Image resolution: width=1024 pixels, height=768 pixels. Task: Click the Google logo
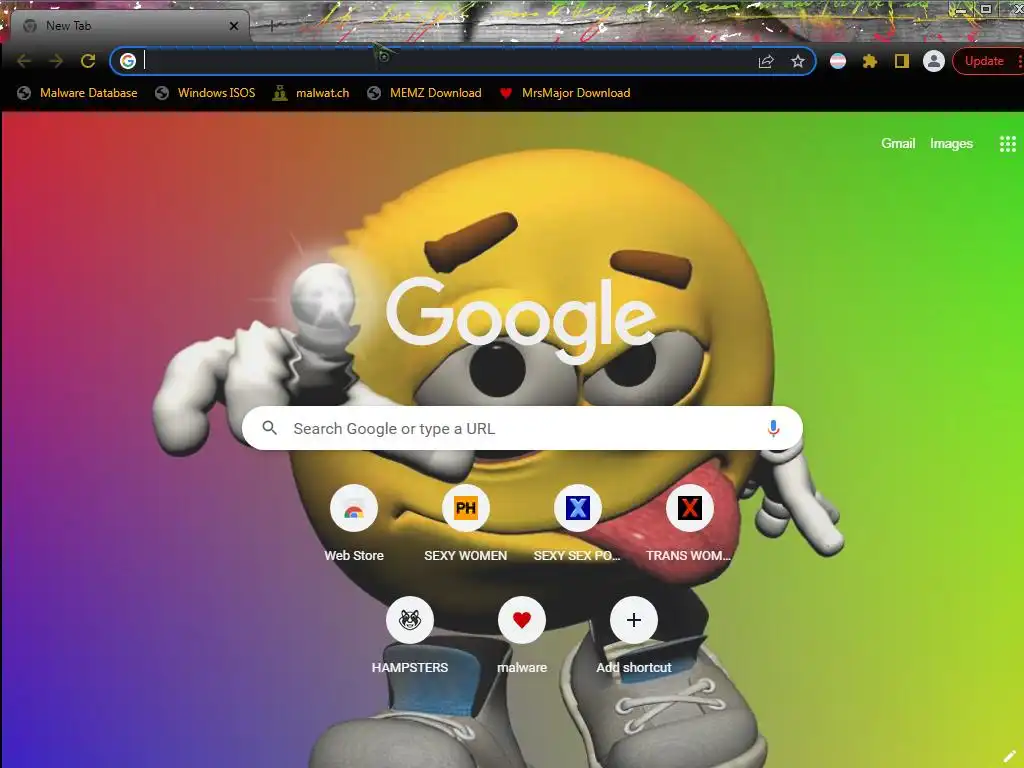click(520, 320)
